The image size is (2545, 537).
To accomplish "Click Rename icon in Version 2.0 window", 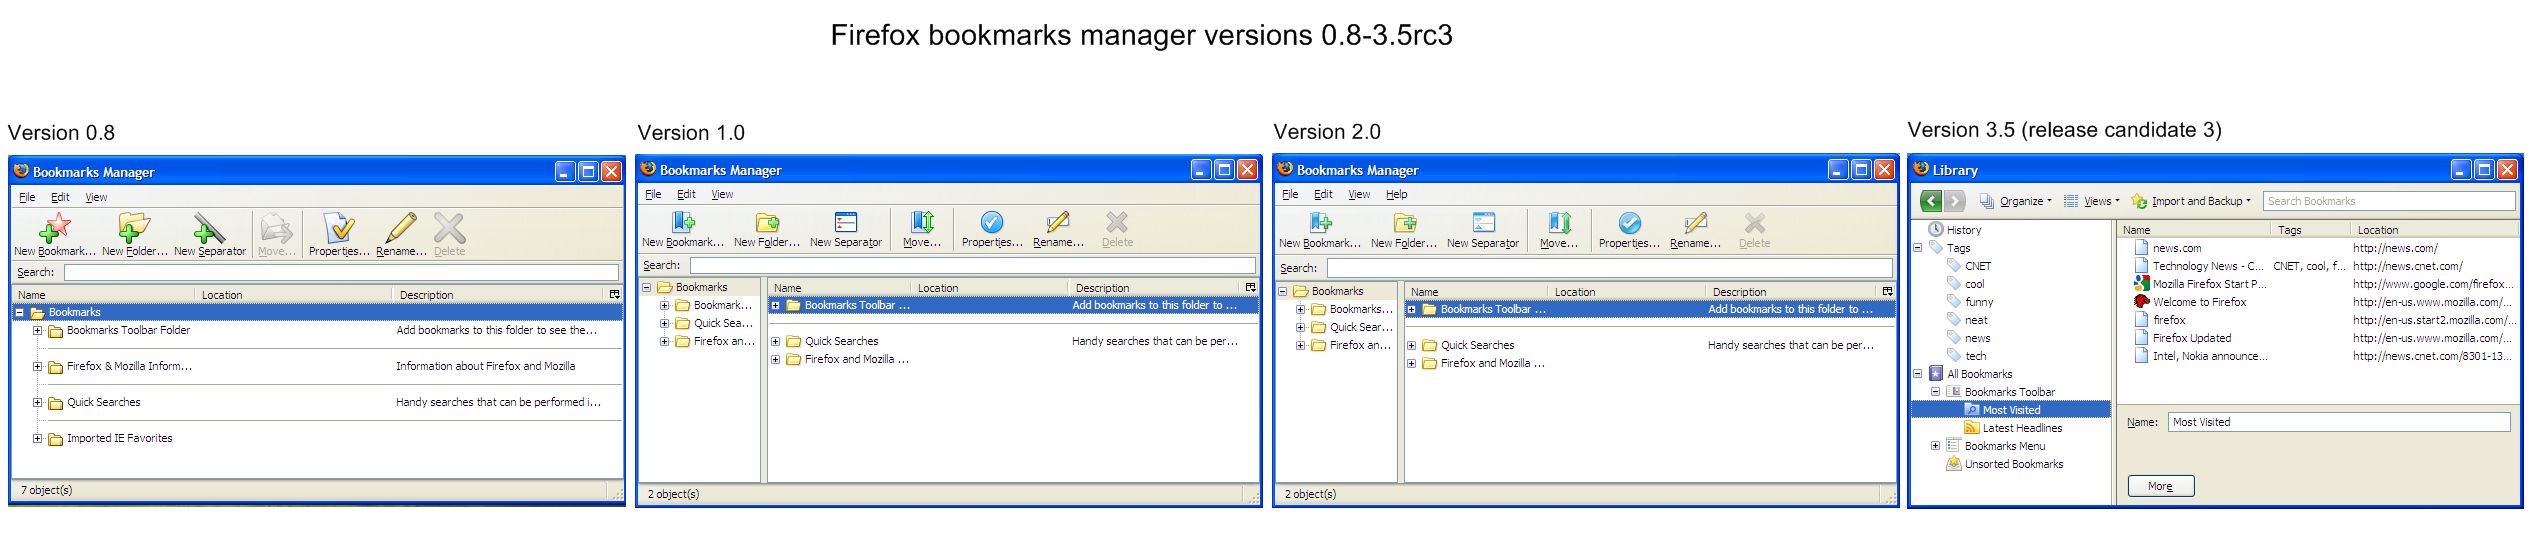I will tap(1695, 223).
